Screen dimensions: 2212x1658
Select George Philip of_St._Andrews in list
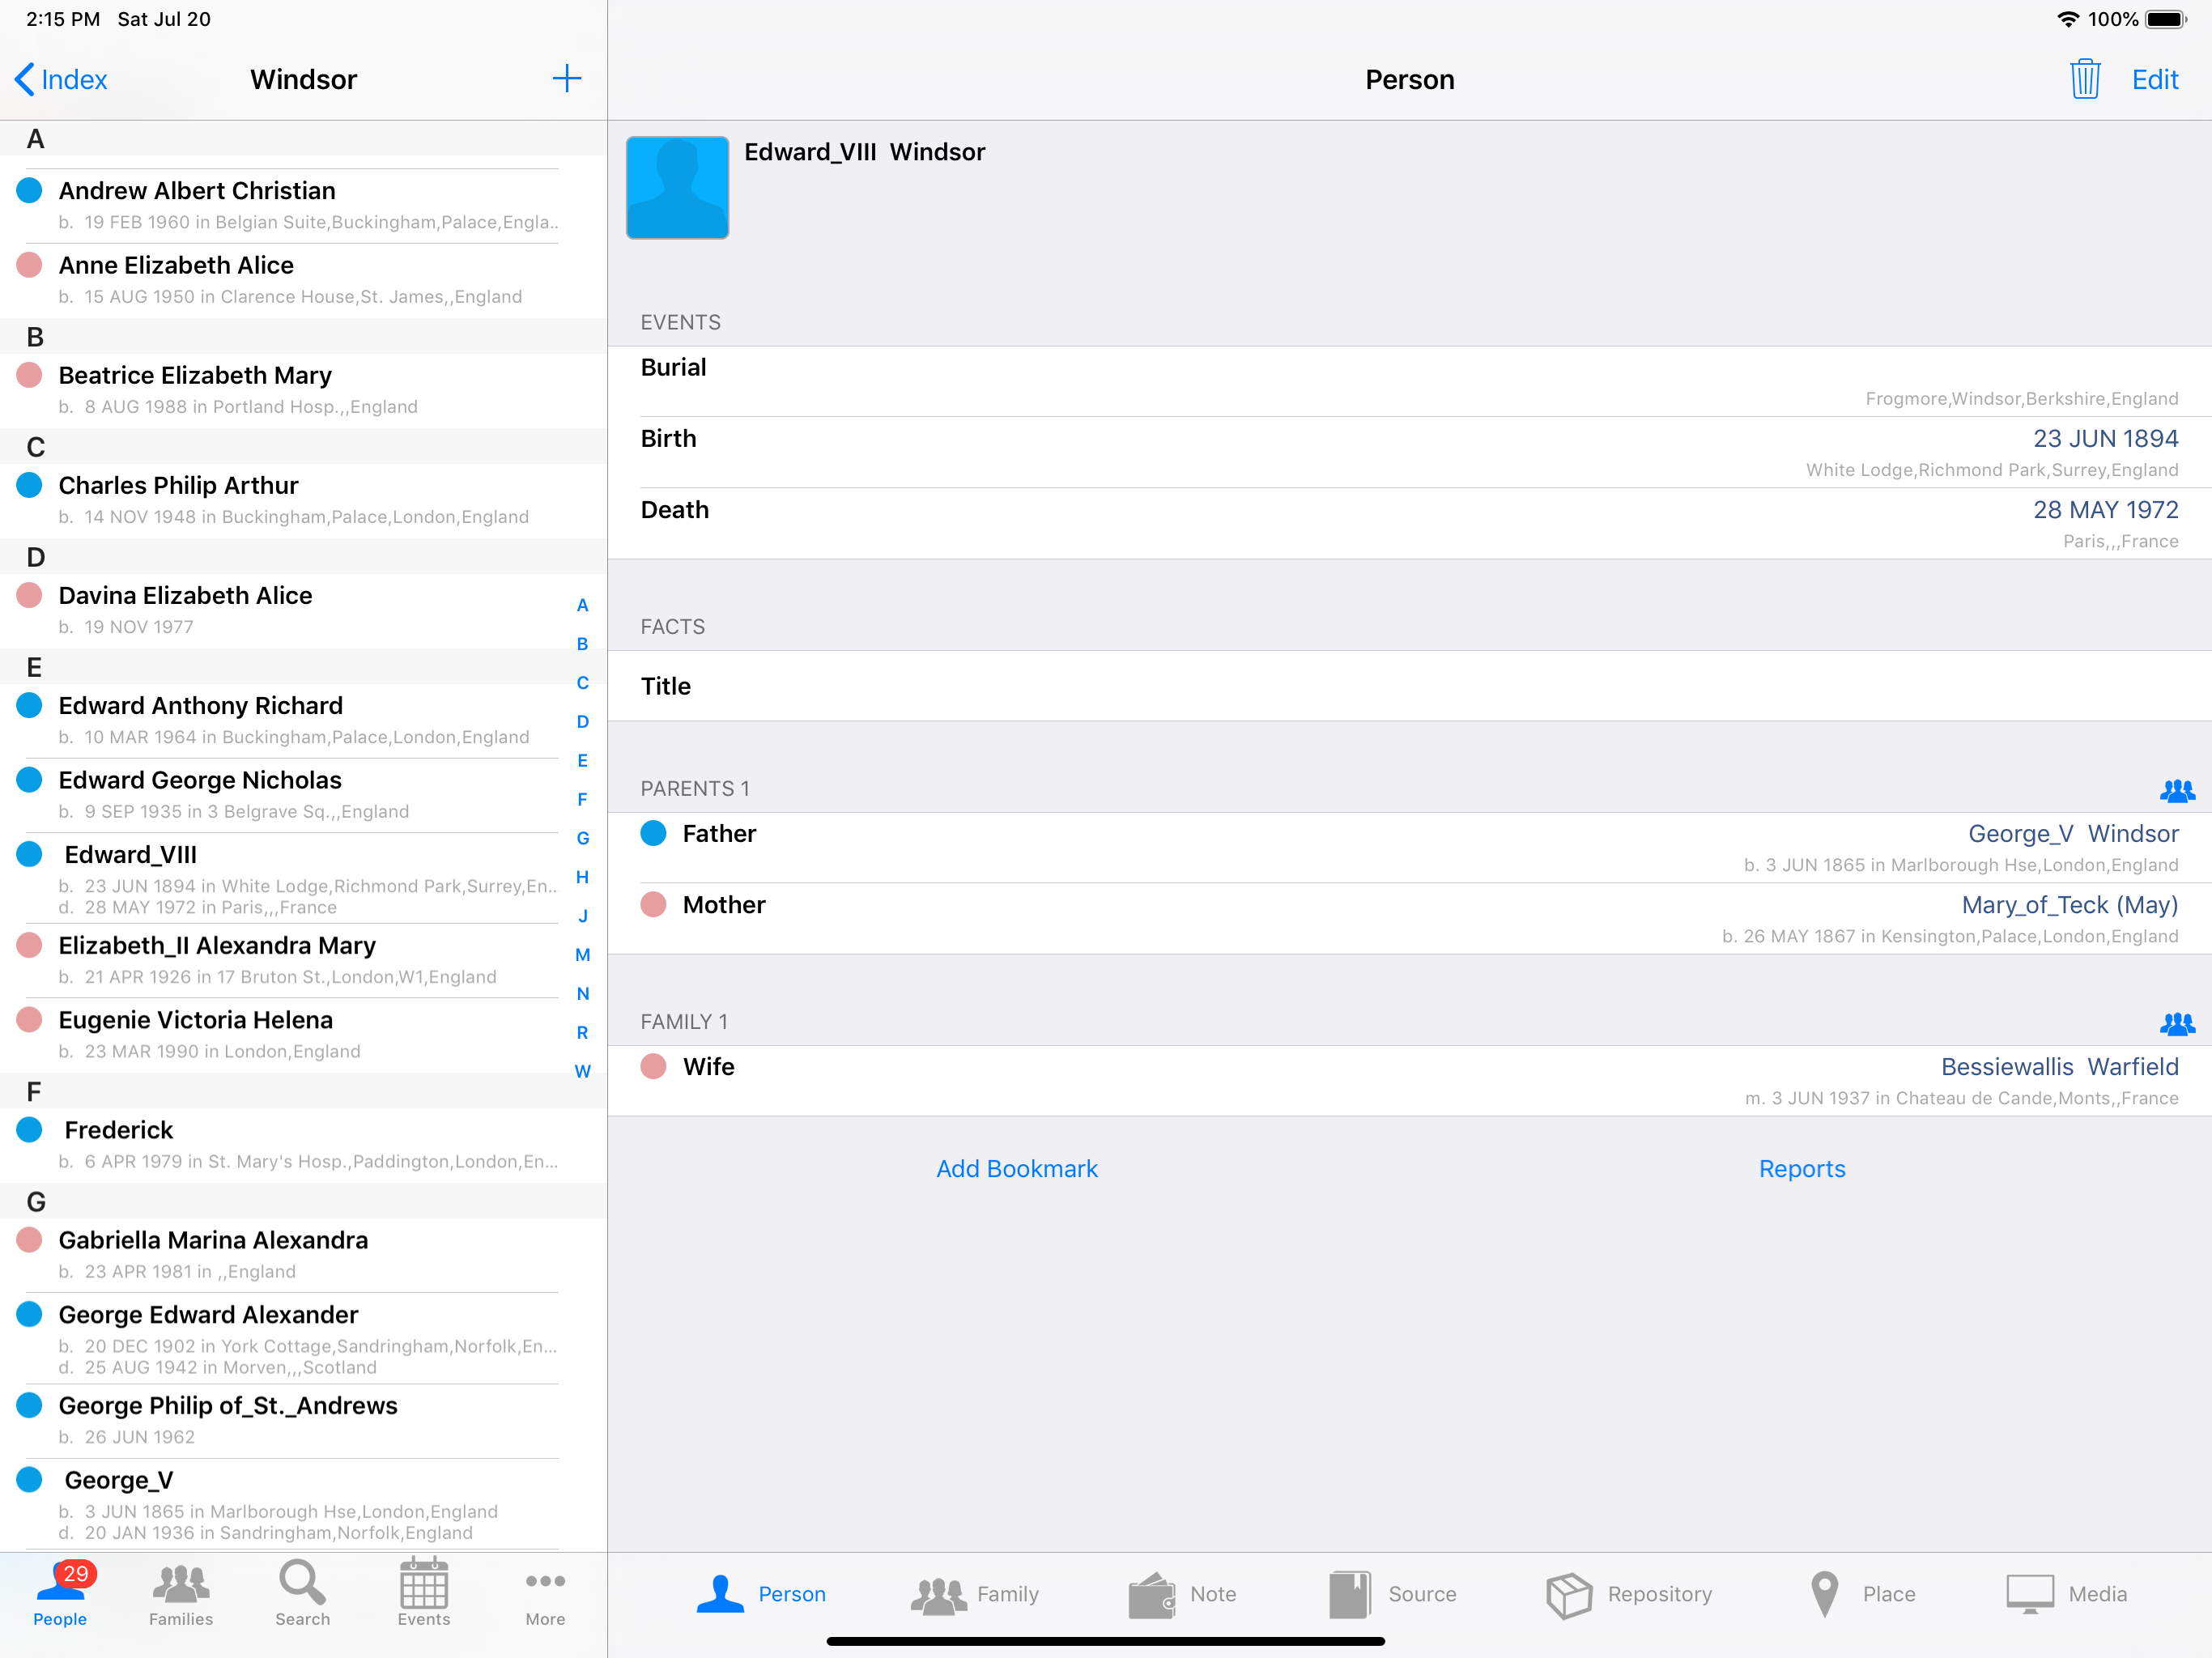point(303,1421)
